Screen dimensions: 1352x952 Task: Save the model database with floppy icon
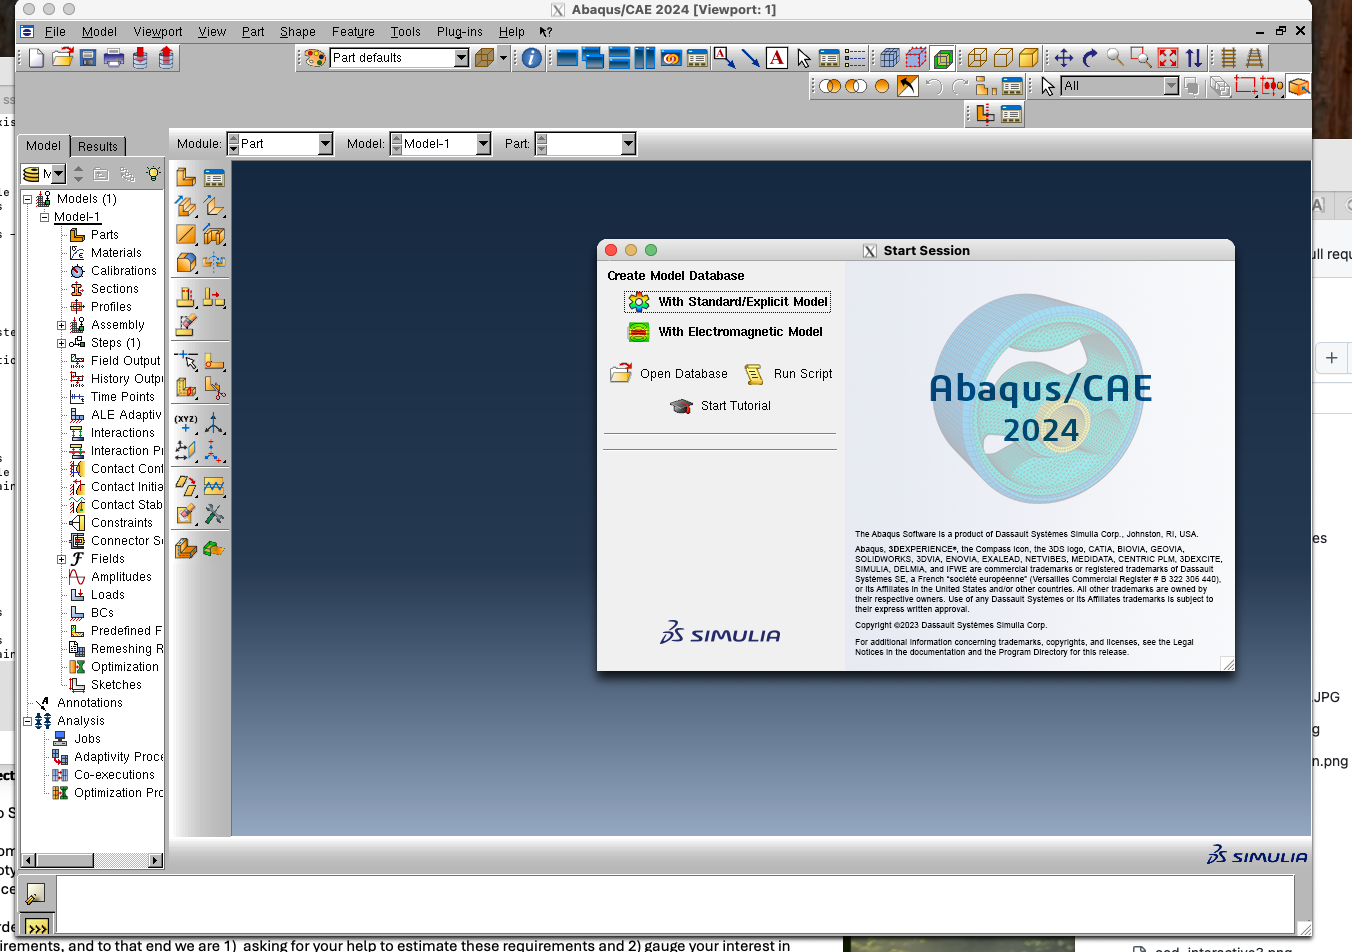(88, 58)
